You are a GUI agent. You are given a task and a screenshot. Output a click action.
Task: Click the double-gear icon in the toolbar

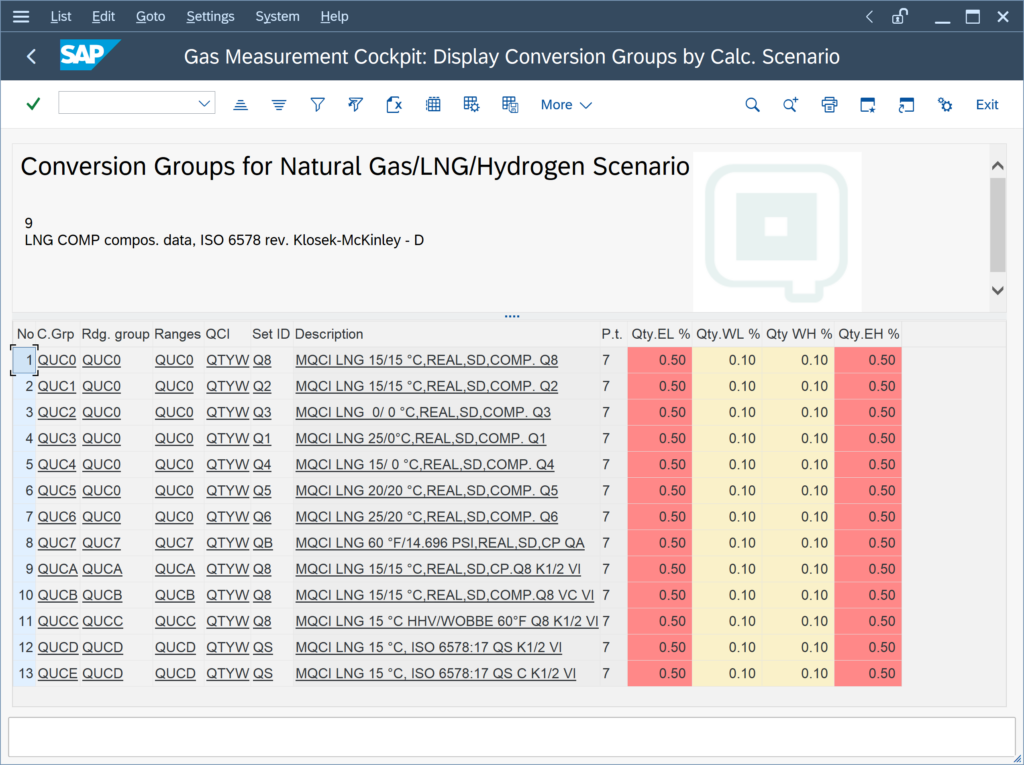click(x=945, y=105)
